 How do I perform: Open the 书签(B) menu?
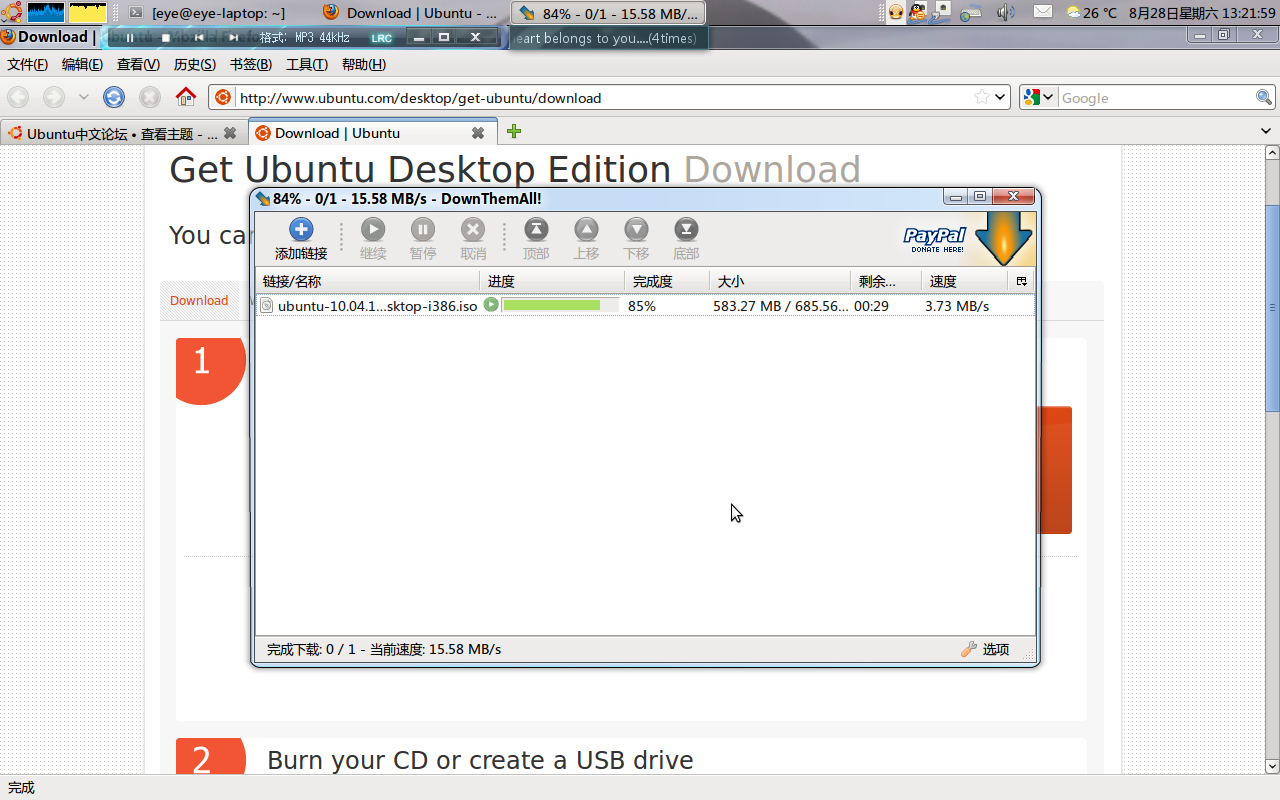(250, 64)
